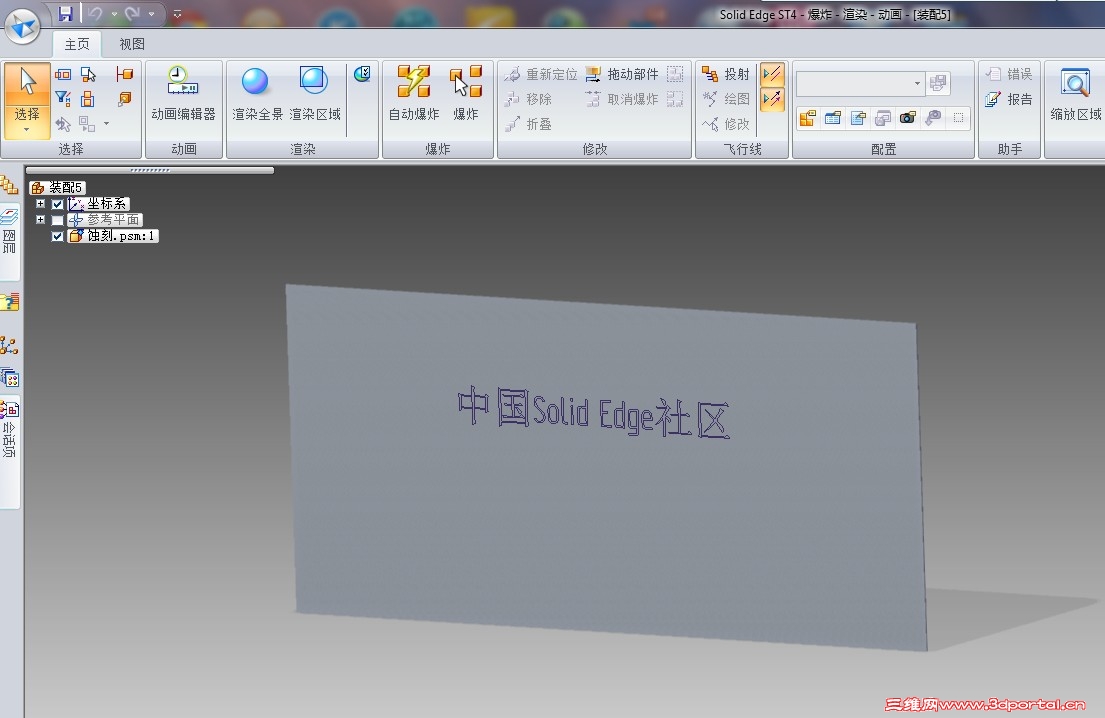
Task: Click the camera snapshot icon in 配置
Action: 908,118
